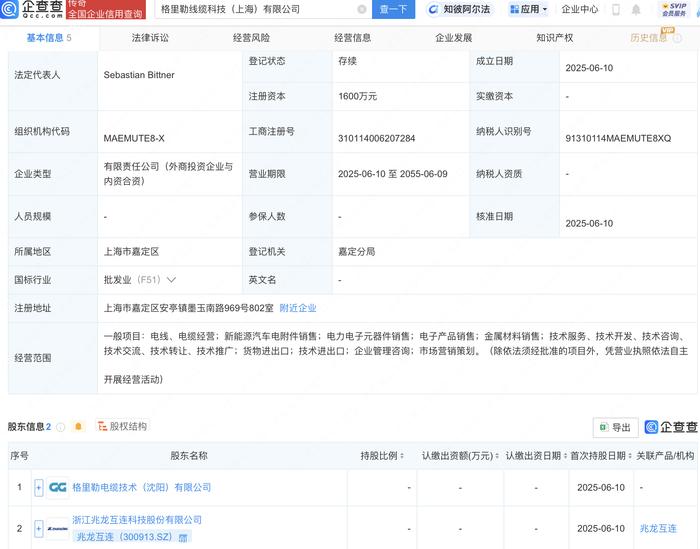
Task: Open the 附近企业 link
Action: pos(298,308)
